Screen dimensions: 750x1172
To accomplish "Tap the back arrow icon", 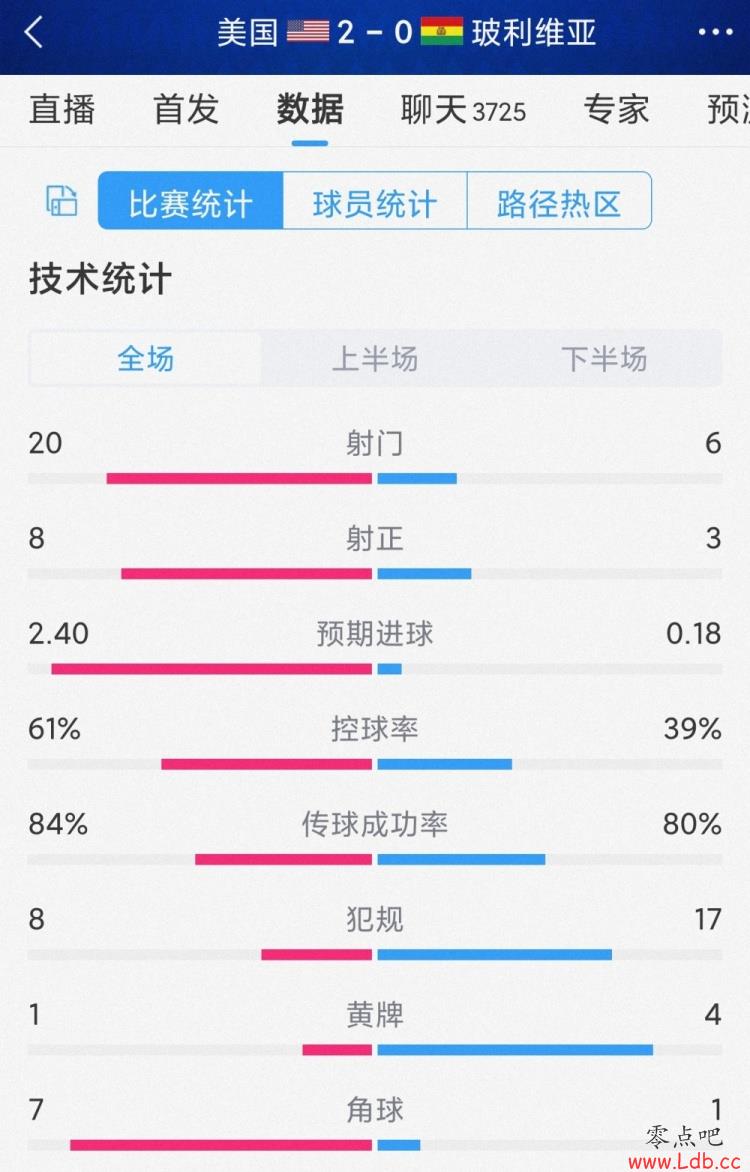I will (34, 32).
